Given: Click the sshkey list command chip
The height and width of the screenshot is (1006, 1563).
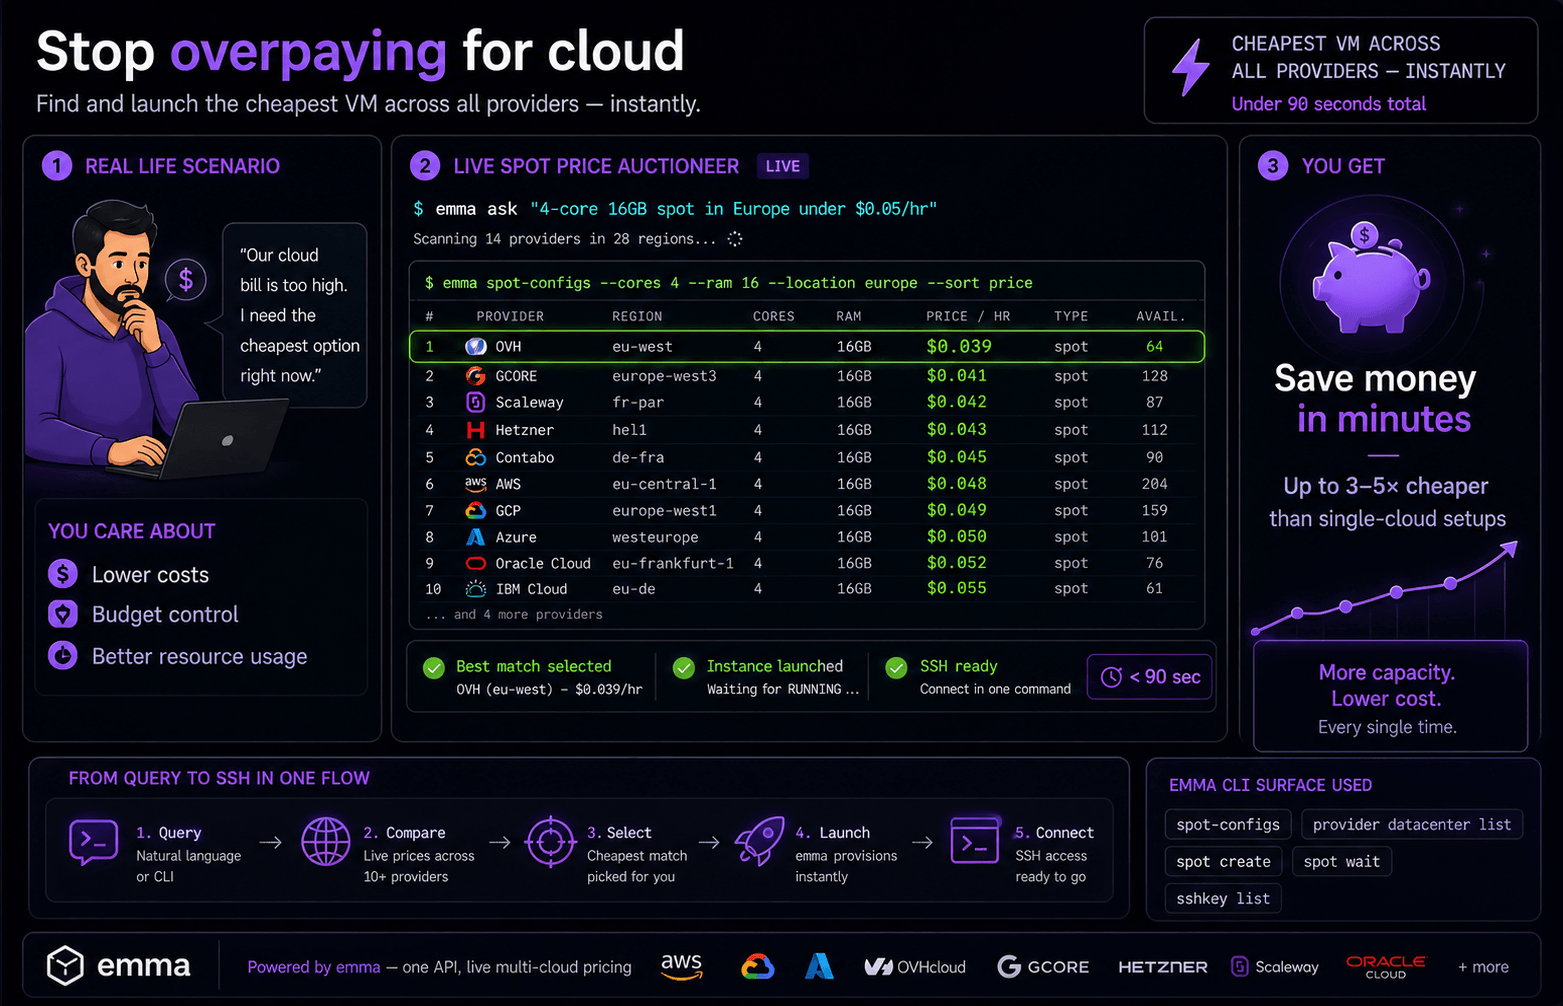Looking at the screenshot, I should [1223, 898].
